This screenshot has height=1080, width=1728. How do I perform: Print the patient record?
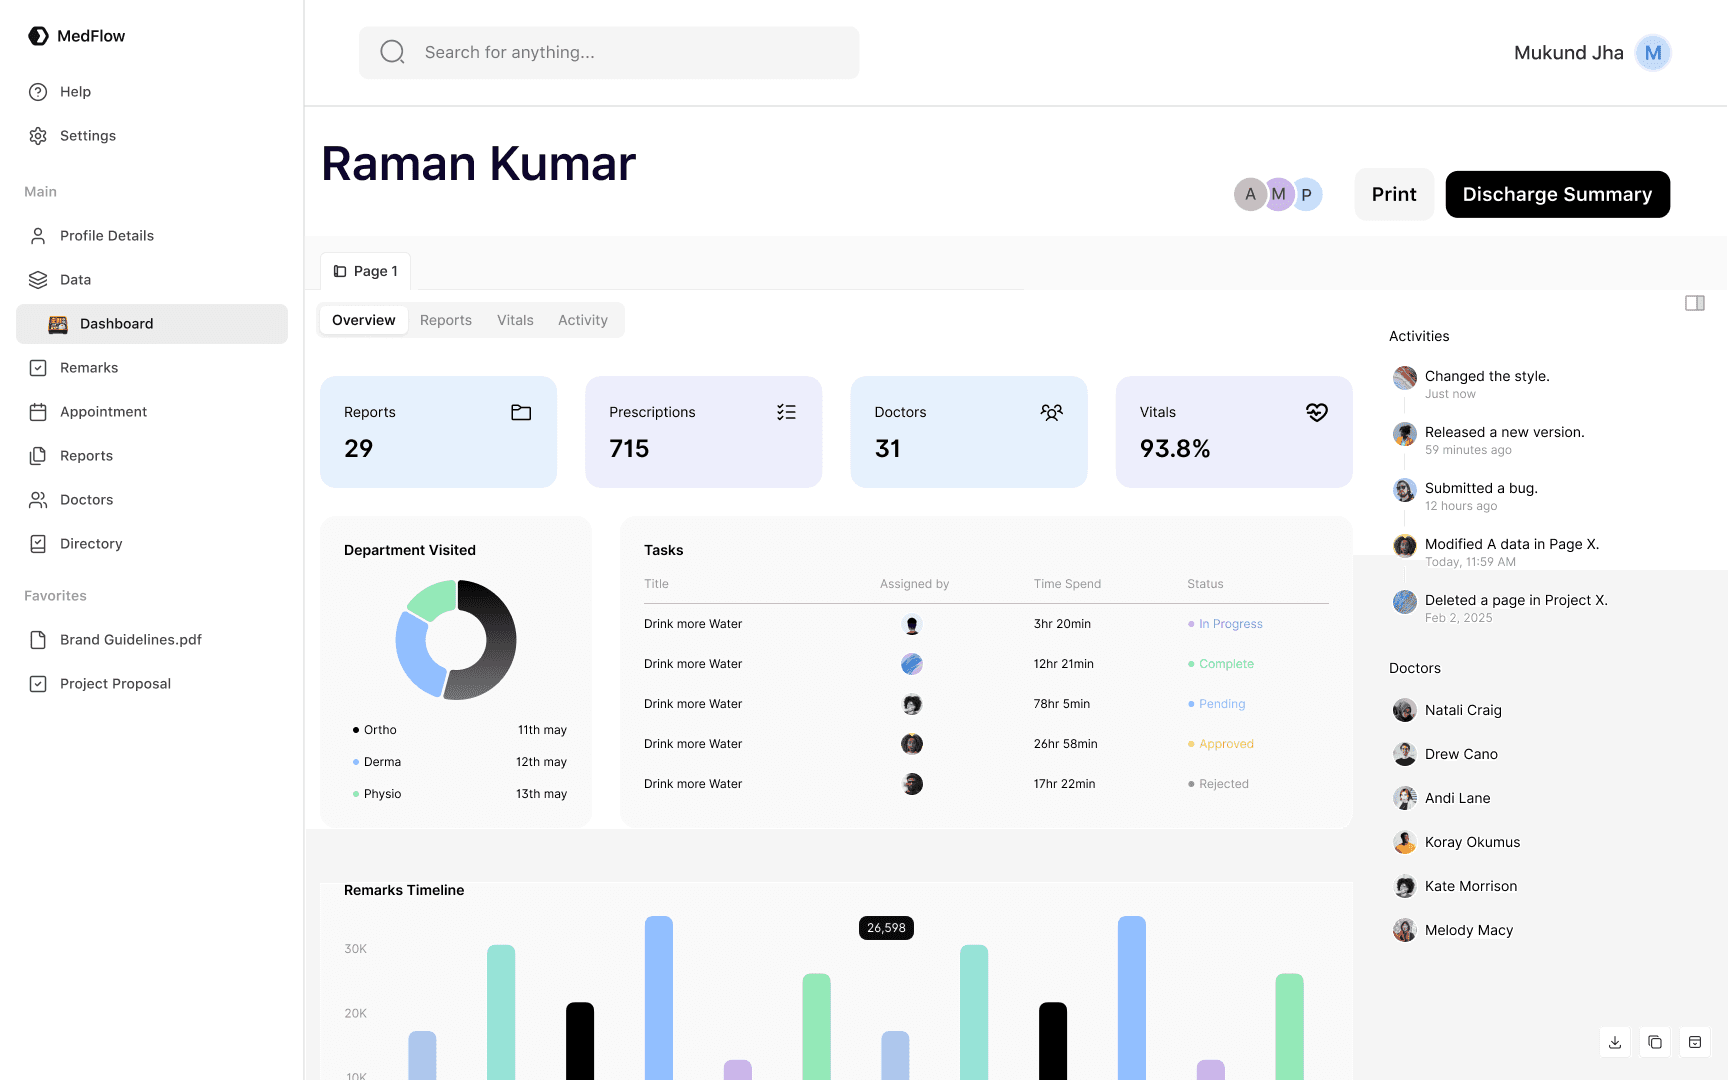(1394, 194)
